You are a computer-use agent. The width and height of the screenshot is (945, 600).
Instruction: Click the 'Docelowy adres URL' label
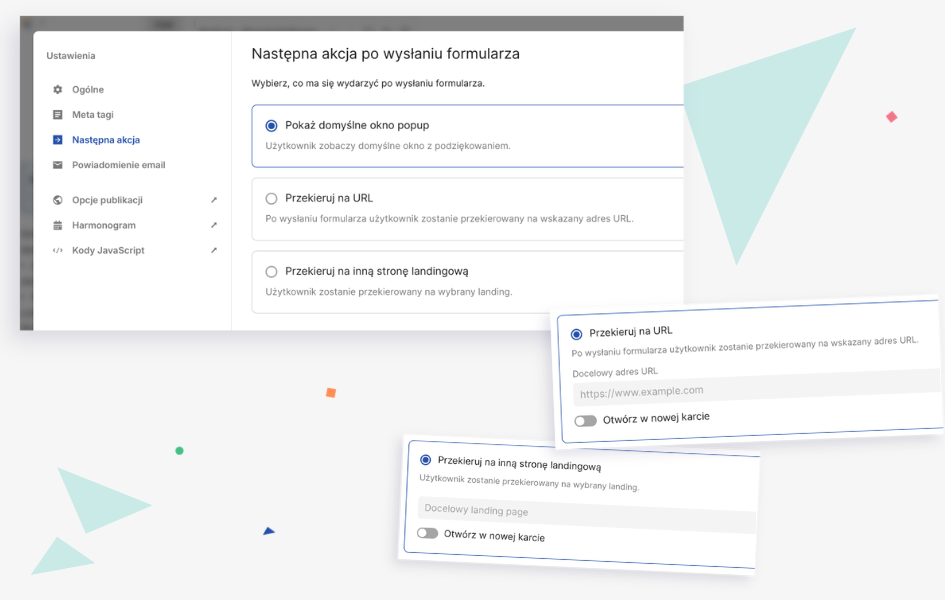click(615, 372)
